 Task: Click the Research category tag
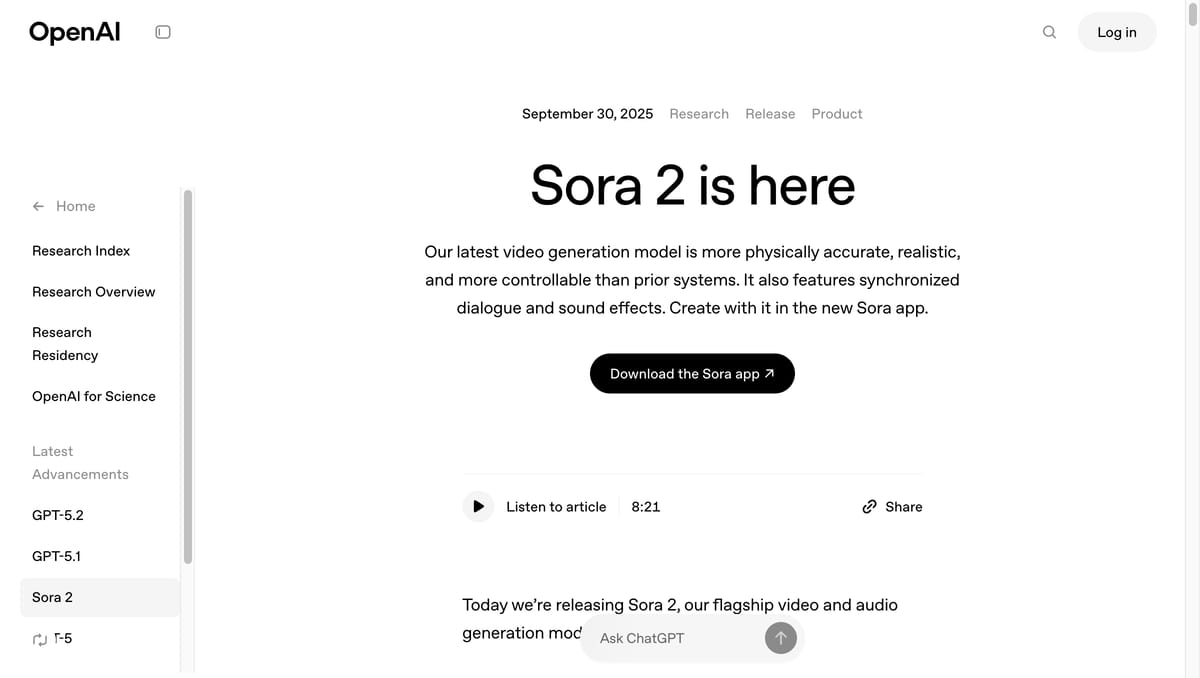point(699,114)
